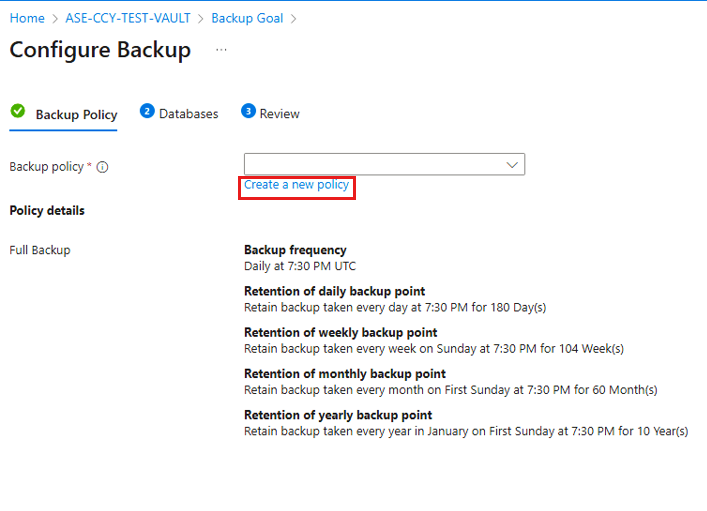
Task: Click the info icon beside Backup policy
Action: click(102, 167)
